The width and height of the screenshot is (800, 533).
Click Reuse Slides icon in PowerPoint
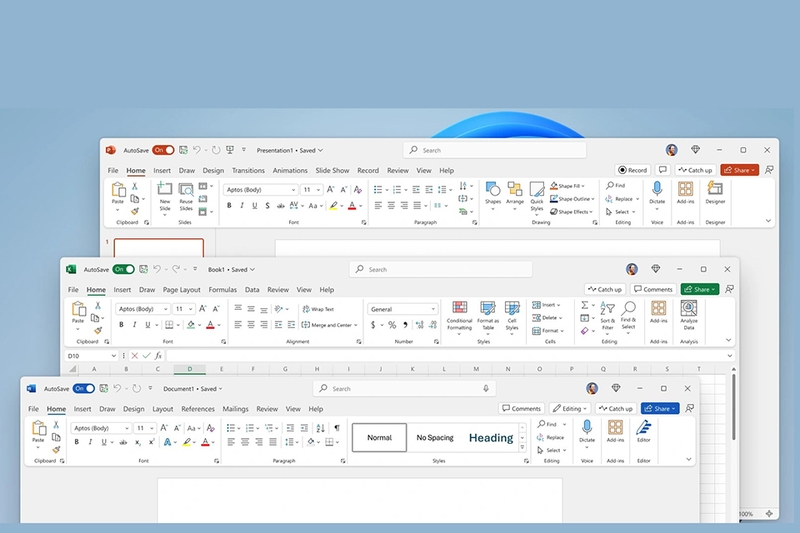tap(186, 190)
